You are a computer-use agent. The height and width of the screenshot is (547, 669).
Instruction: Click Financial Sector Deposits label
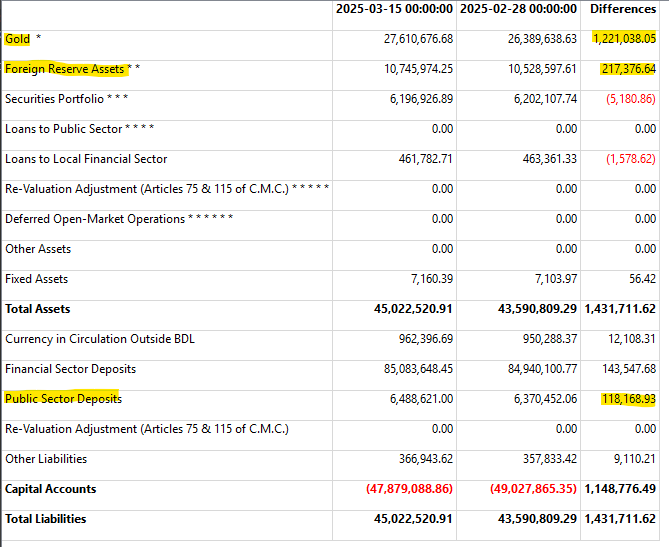click(x=70, y=369)
